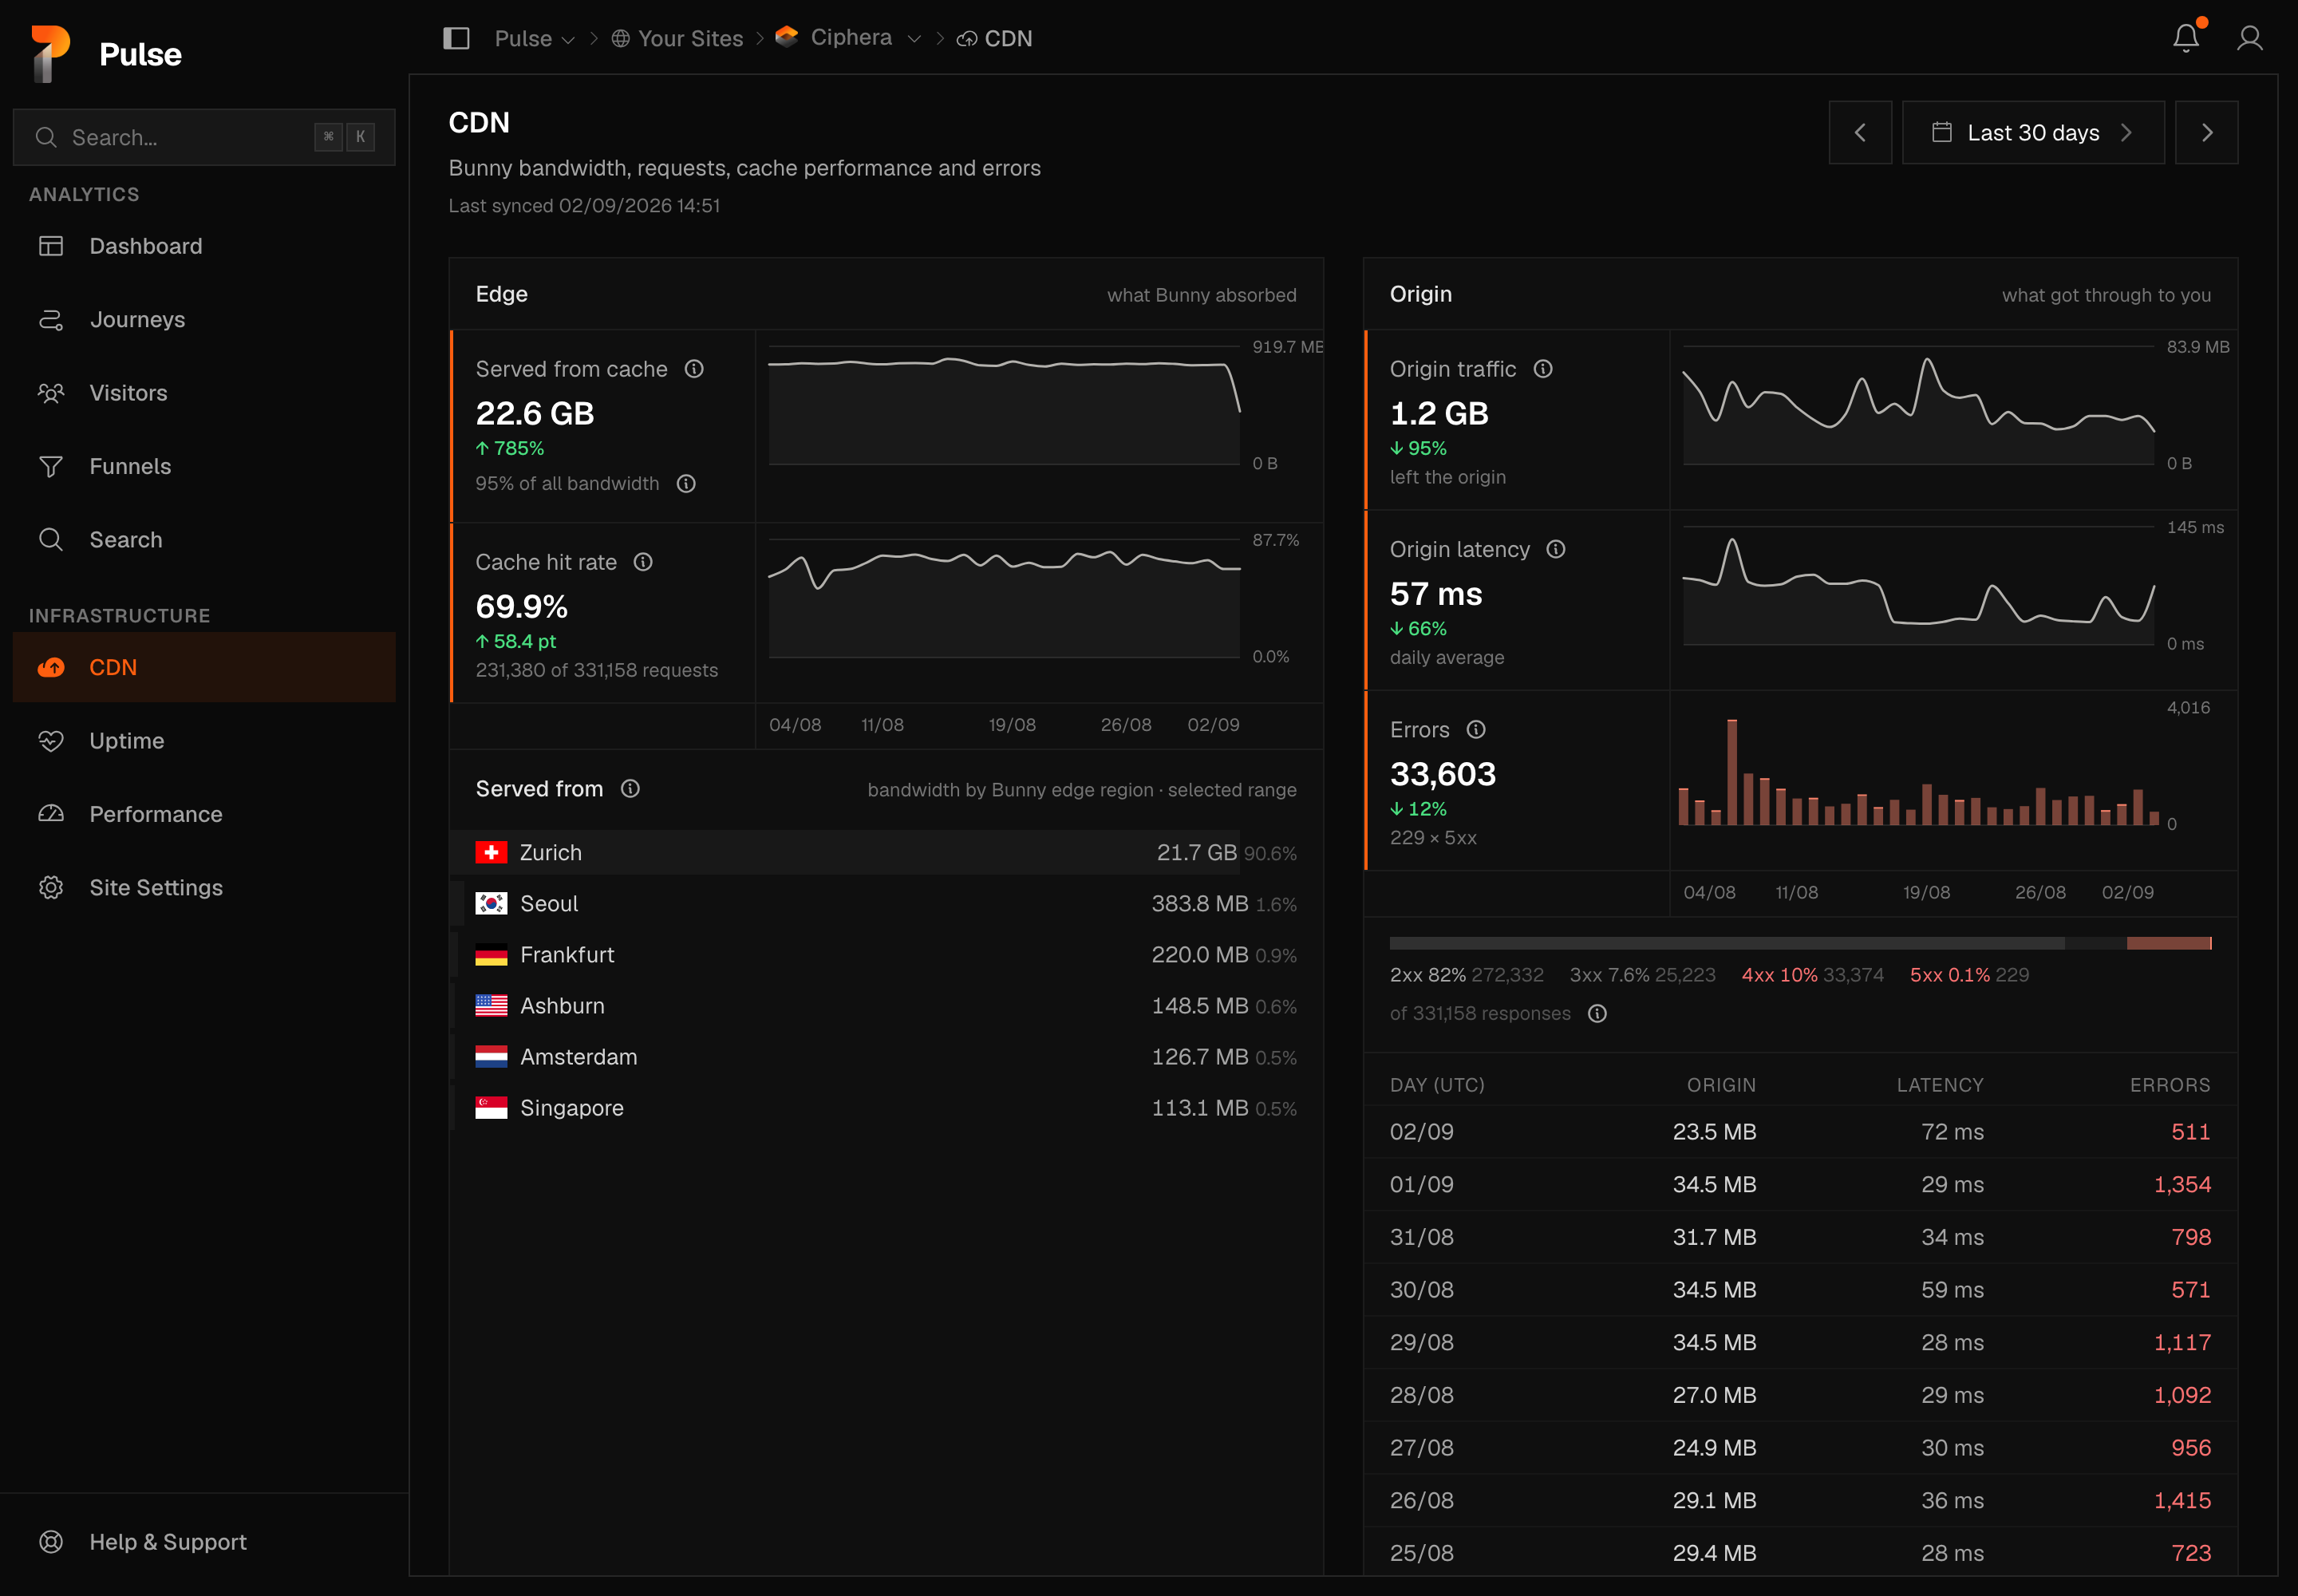Click the 5xx 0.1% status label

pyautogui.click(x=1950, y=975)
